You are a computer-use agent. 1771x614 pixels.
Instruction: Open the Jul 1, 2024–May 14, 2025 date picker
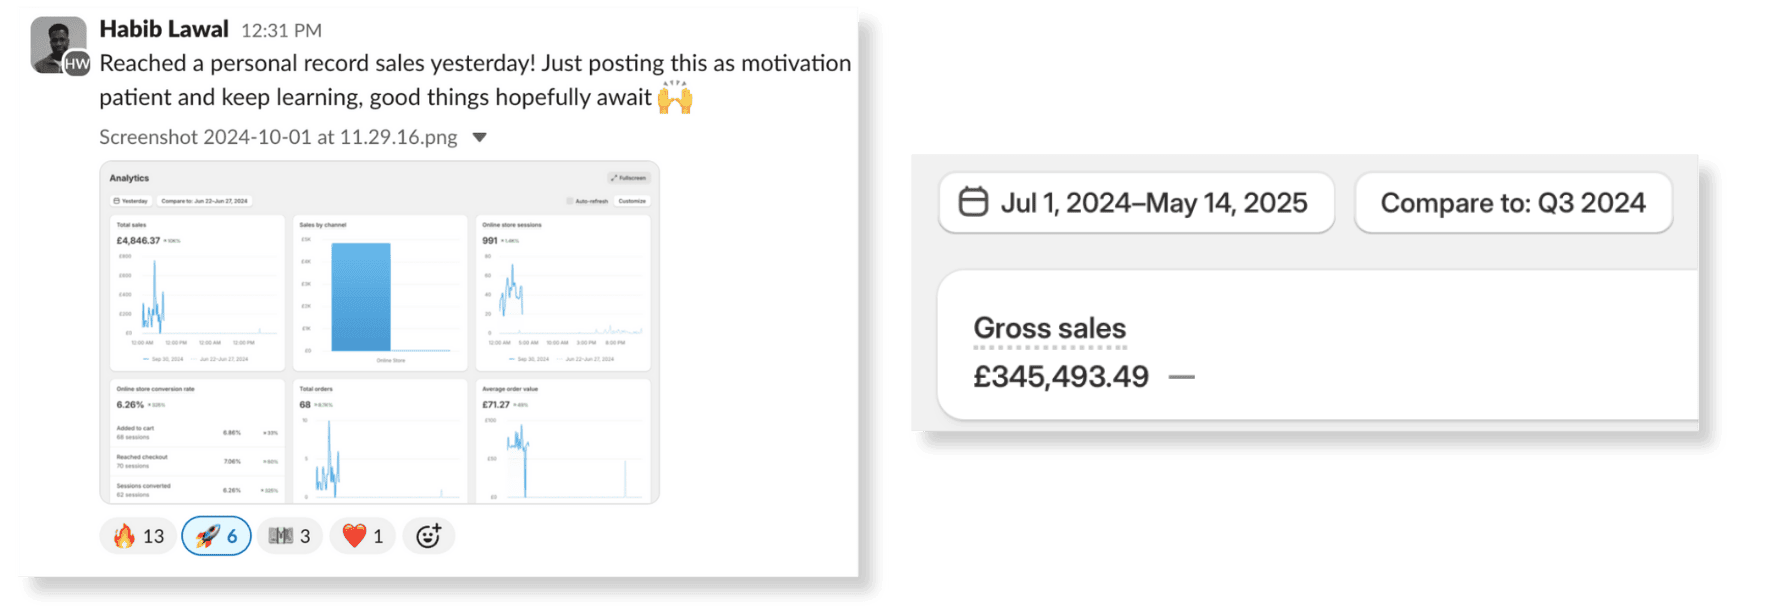[x=1136, y=203]
